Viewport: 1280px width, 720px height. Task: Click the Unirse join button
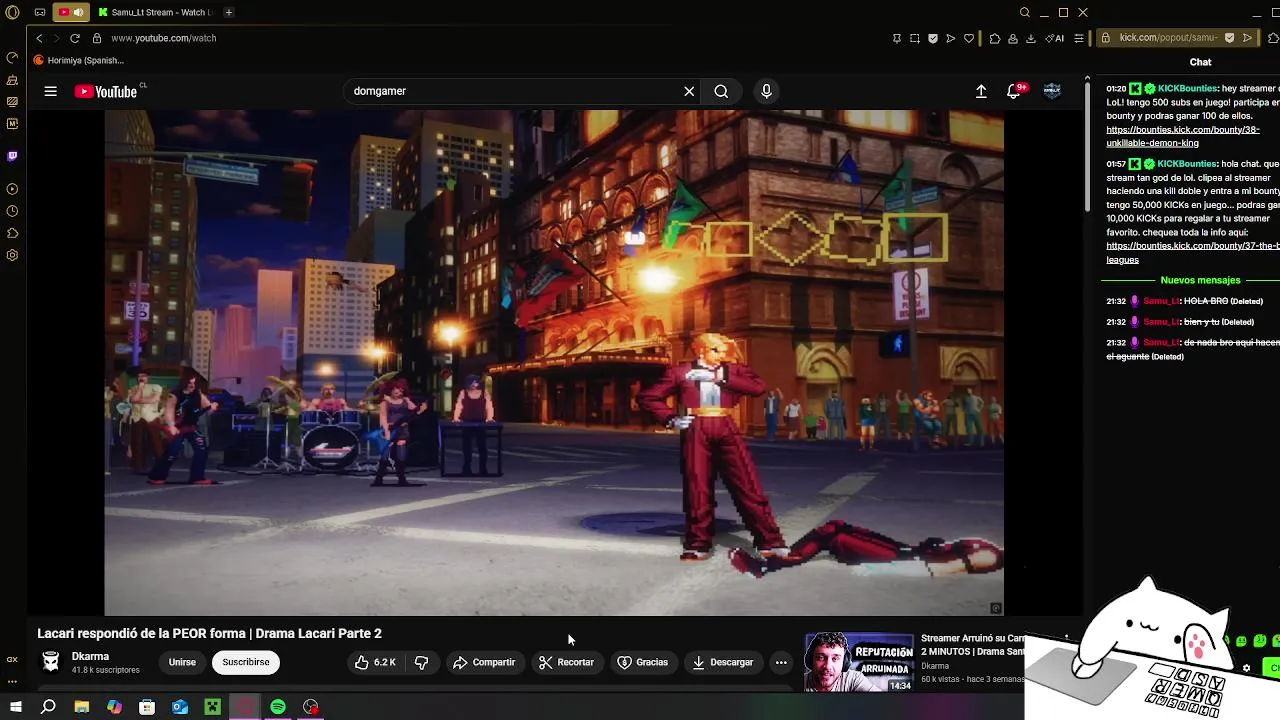(182, 662)
